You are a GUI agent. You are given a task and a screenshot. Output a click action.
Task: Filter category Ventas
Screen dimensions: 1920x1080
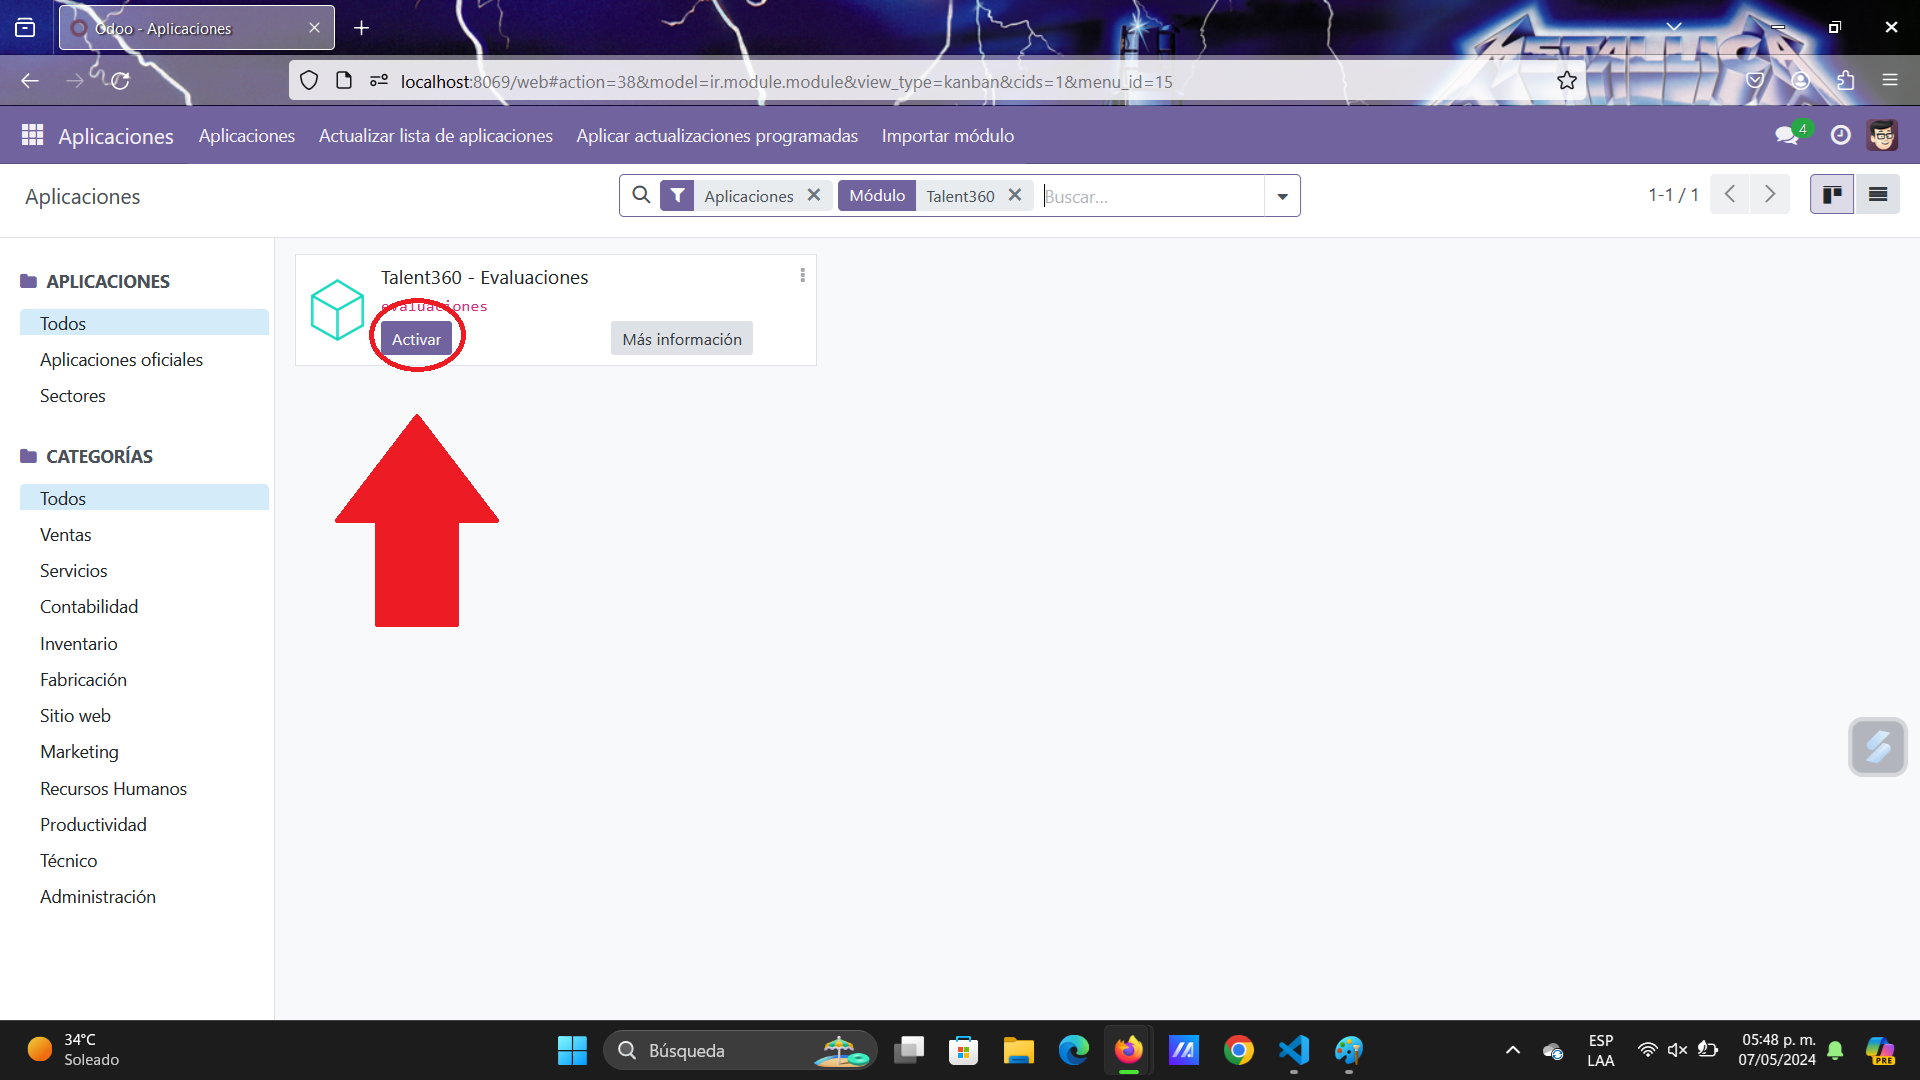pos(144,534)
